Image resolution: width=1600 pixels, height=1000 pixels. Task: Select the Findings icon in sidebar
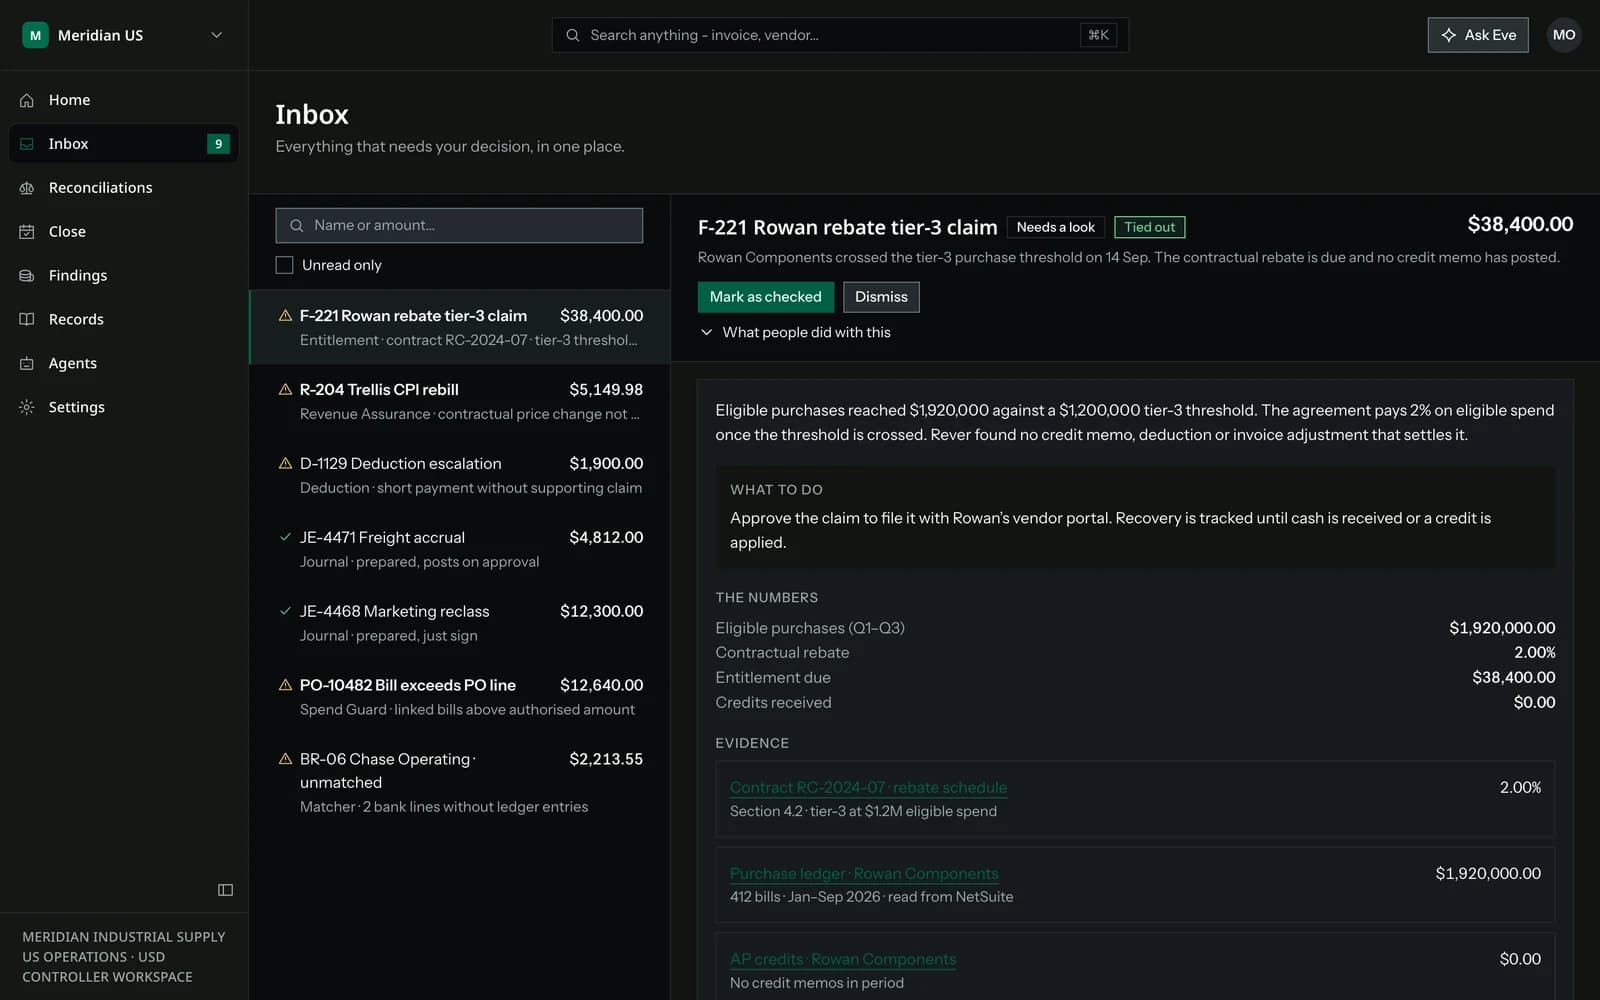point(27,276)
